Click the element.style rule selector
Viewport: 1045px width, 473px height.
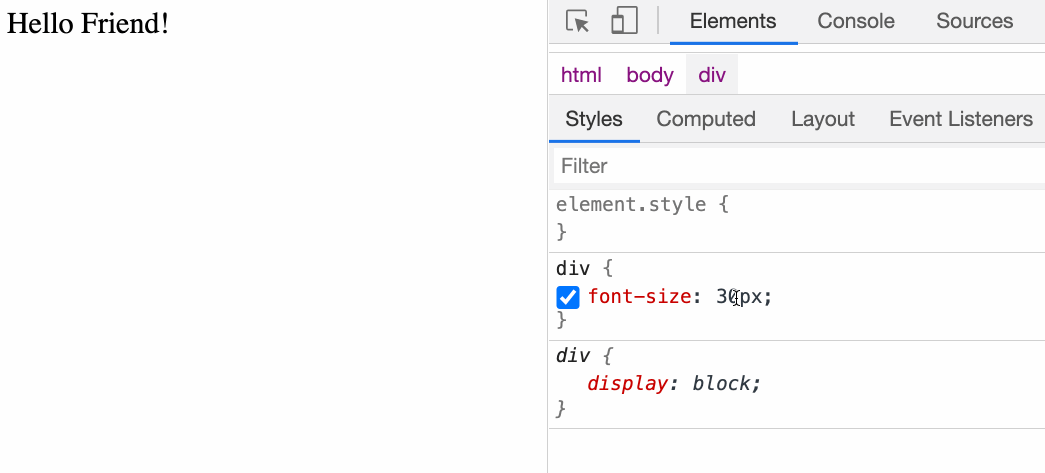(x=630, y=204)
